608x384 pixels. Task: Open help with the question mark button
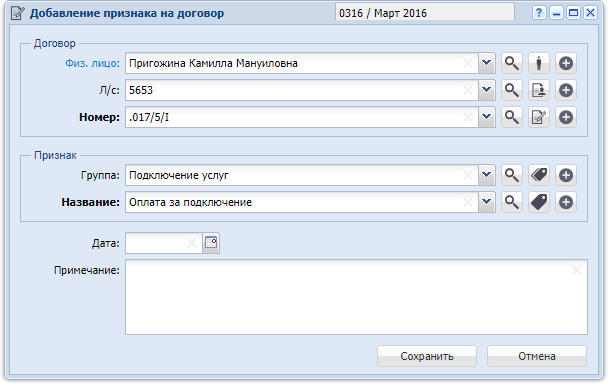[539, 13]
